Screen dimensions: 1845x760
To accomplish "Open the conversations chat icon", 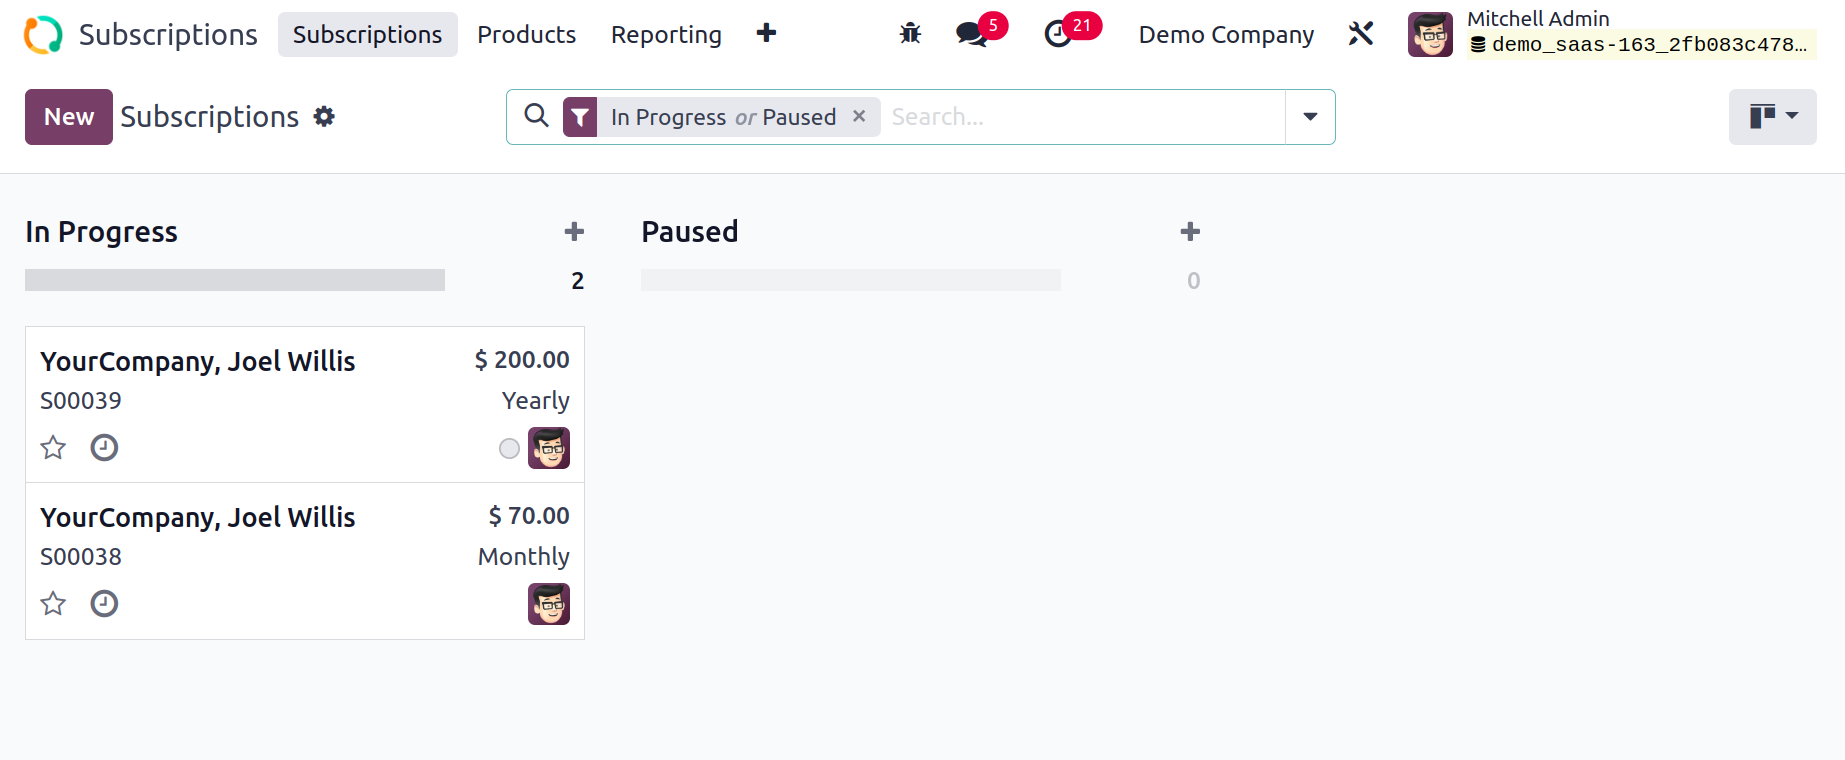I will [x=971, y=34].
